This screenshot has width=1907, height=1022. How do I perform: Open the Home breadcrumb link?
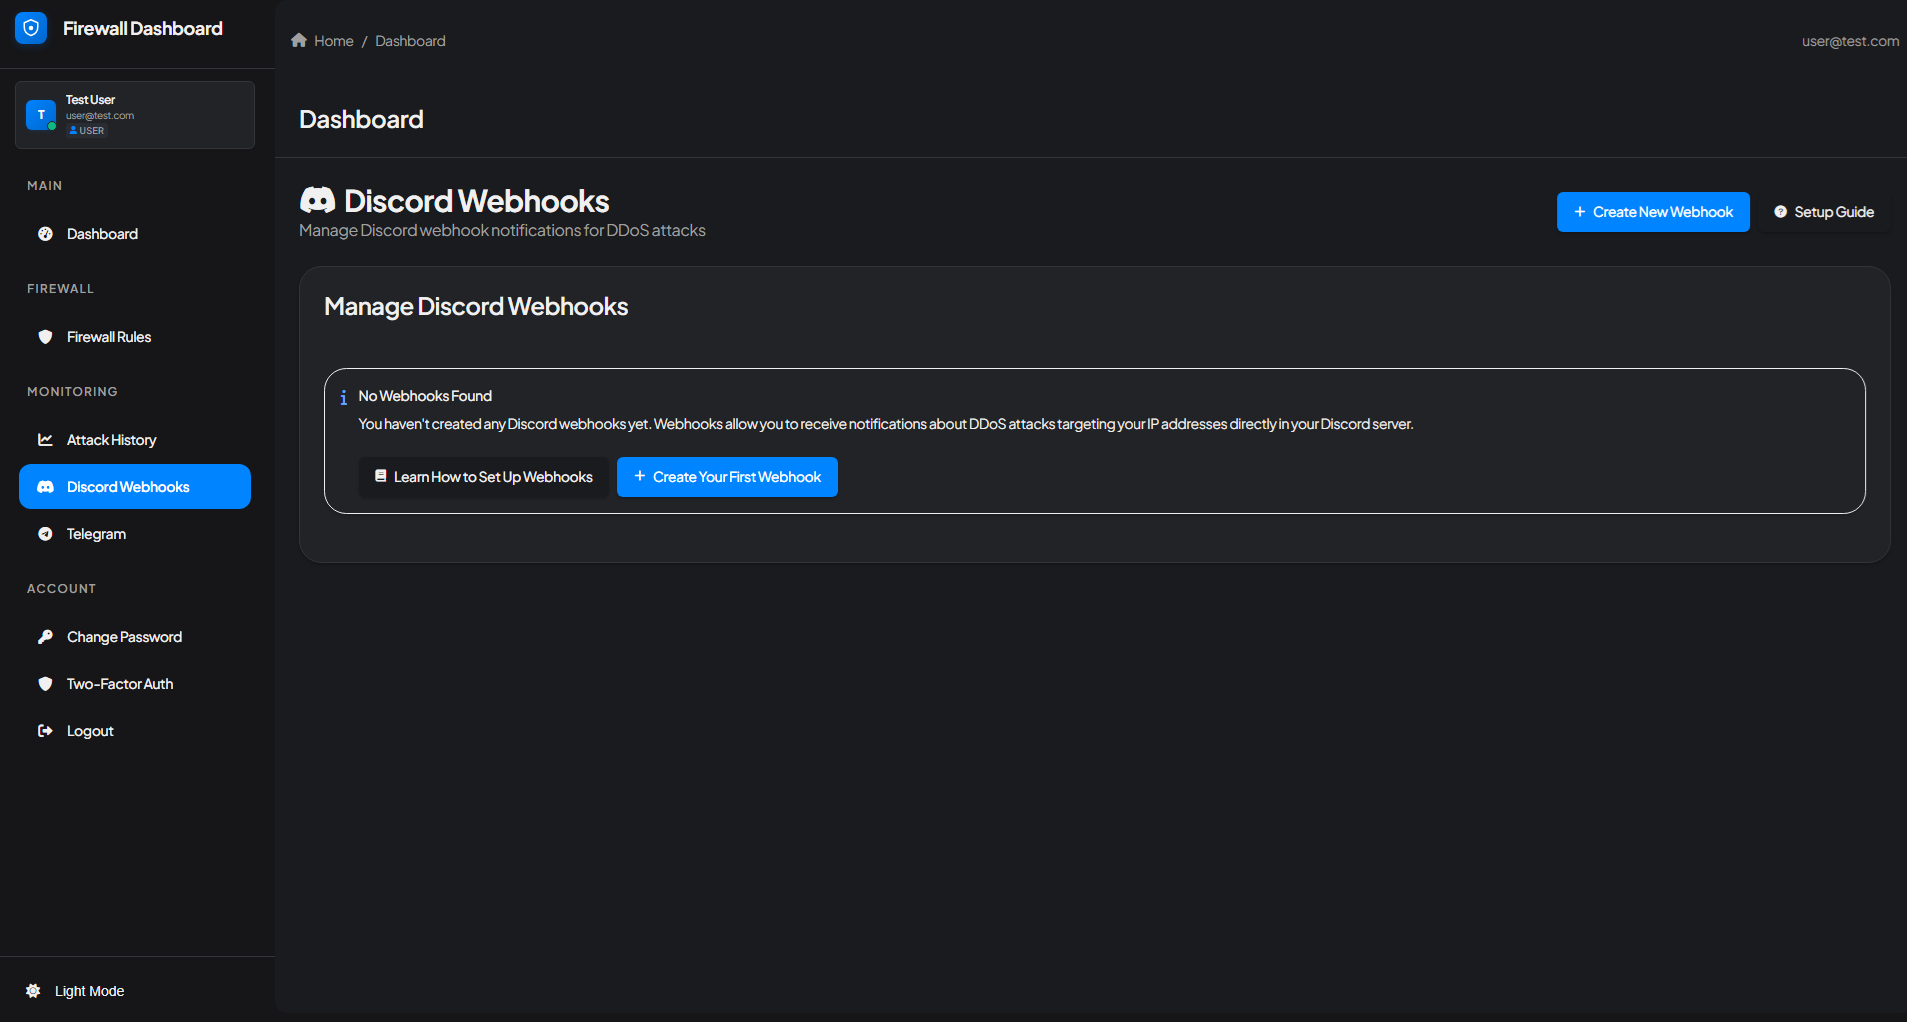coord(333,40)
